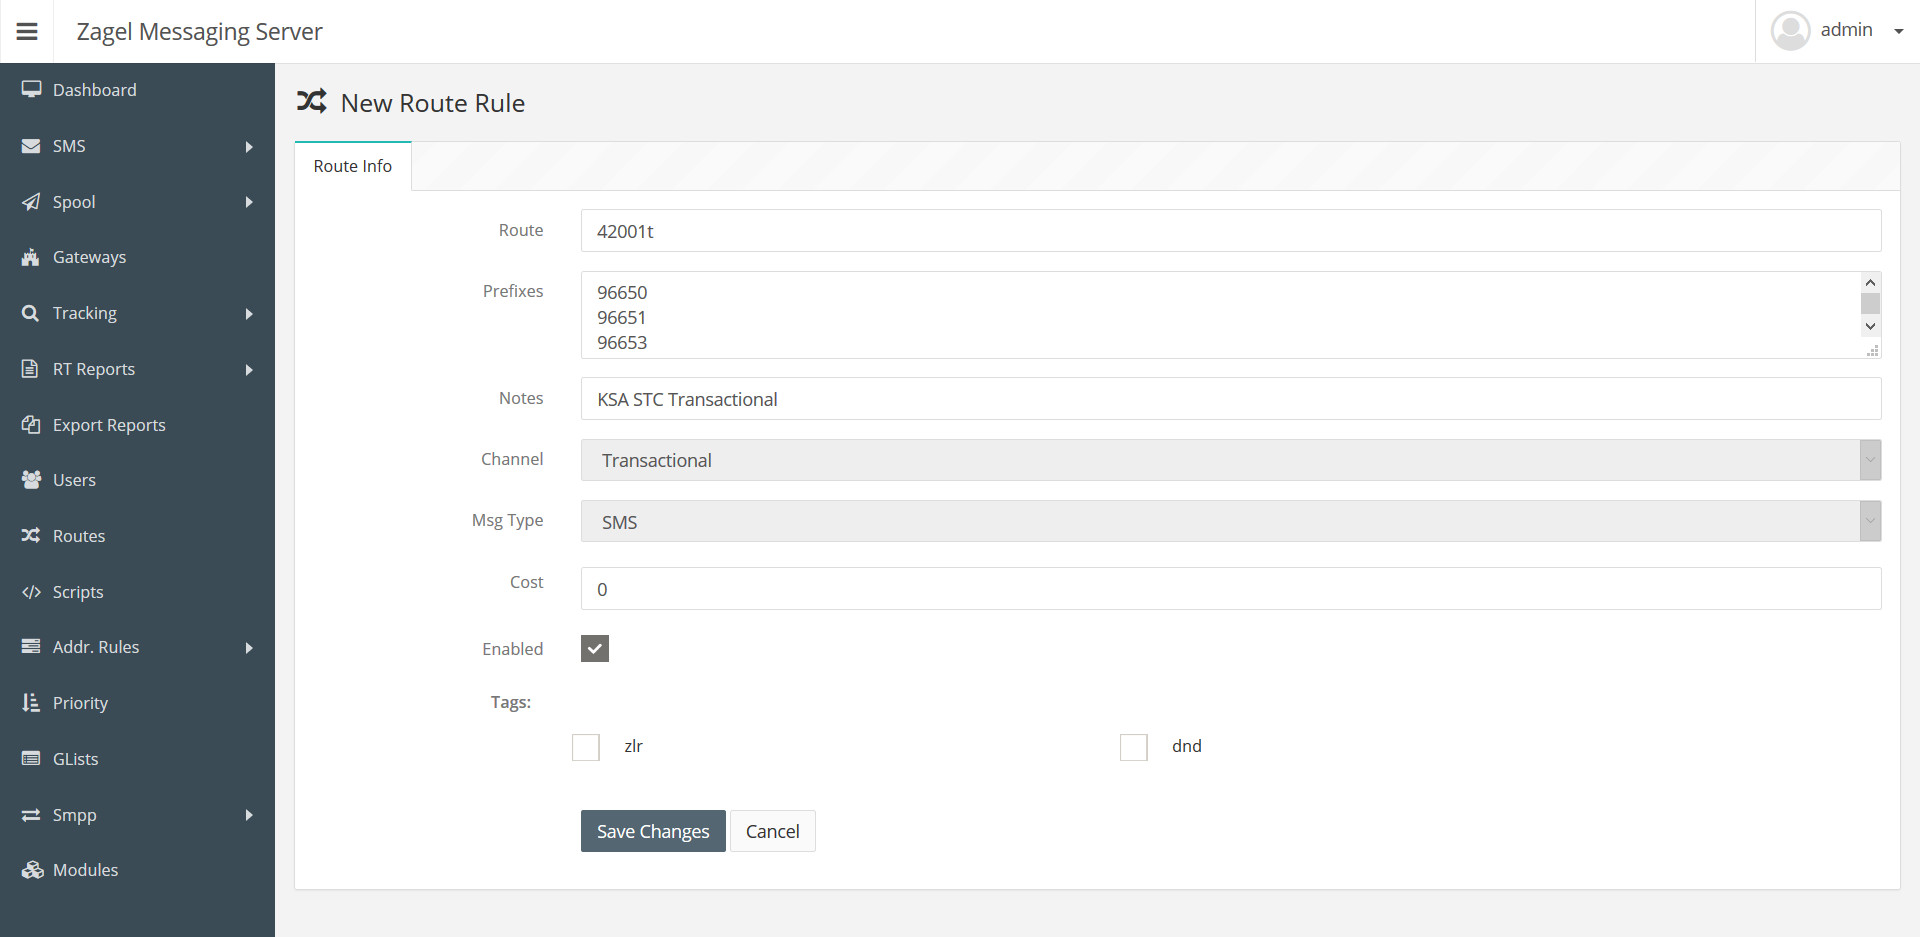Click the Export Reports copy icon
The image size is (1920, 937).
pyautogui.click(x=31, y=424)
